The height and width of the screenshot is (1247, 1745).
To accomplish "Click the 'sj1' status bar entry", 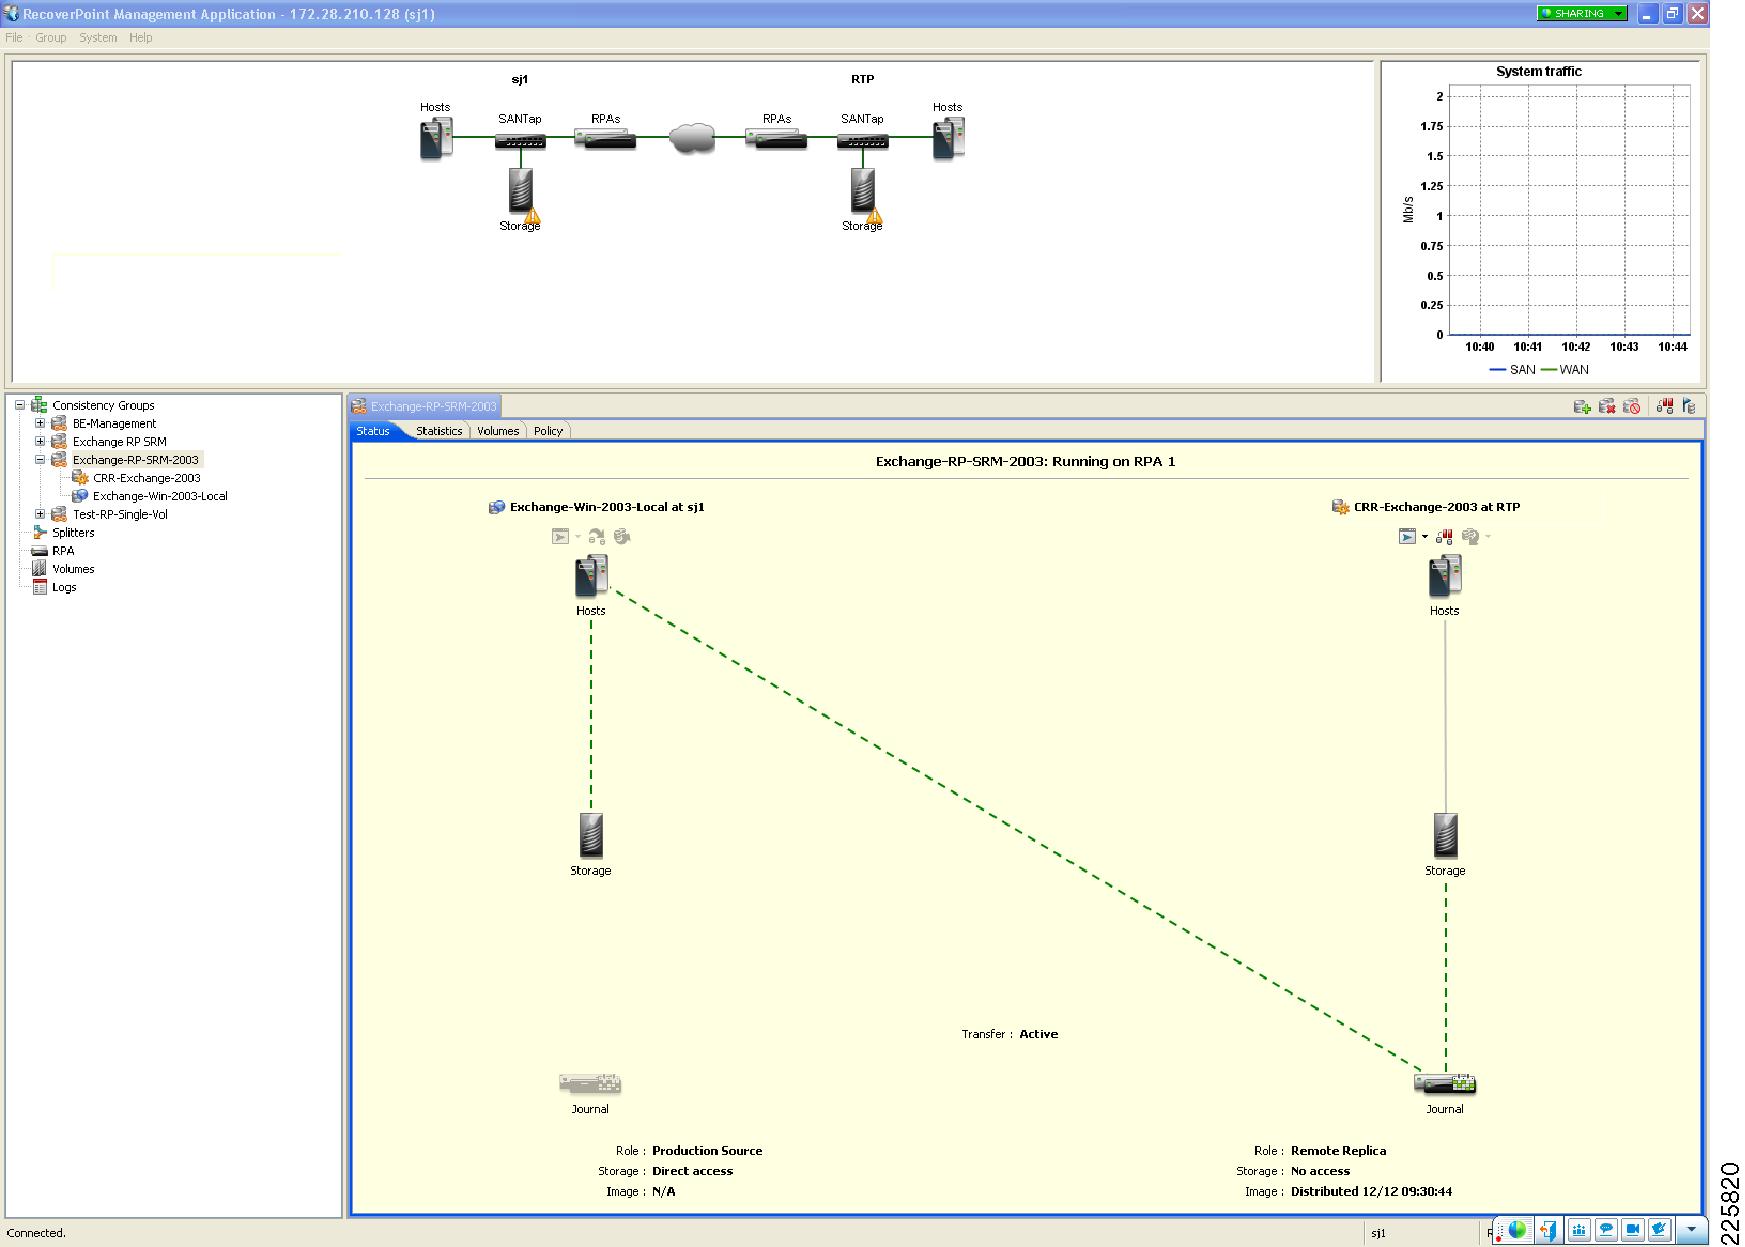I will (1378, 1233).
